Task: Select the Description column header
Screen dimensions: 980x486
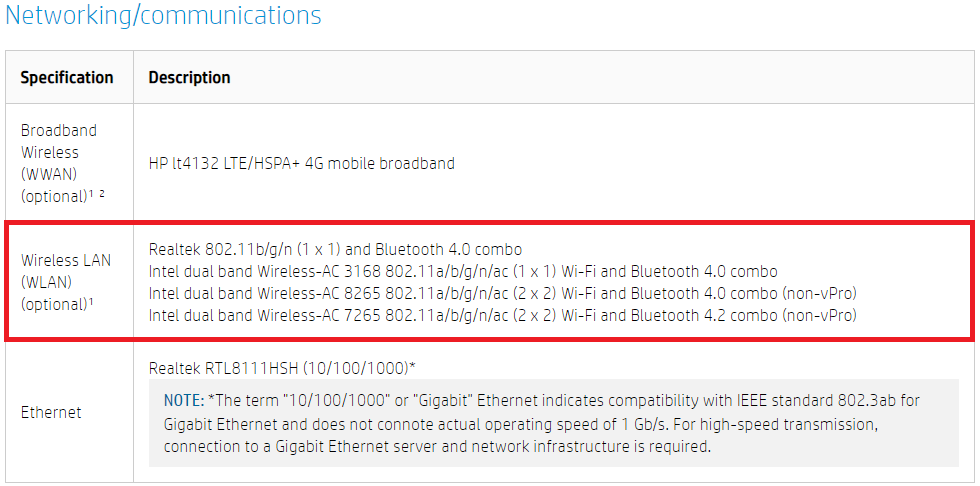Action: click(189, 77)
